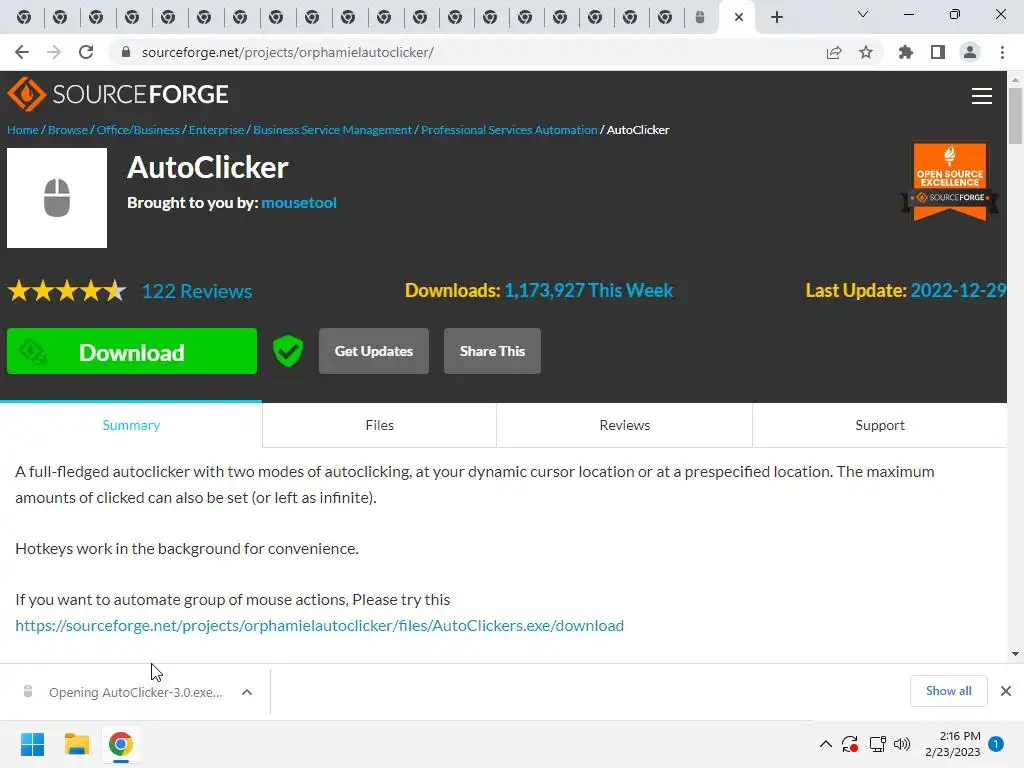Open the notification badge icon
The height and width of the screenshot is (768, 1024).
tap(996, 744)
